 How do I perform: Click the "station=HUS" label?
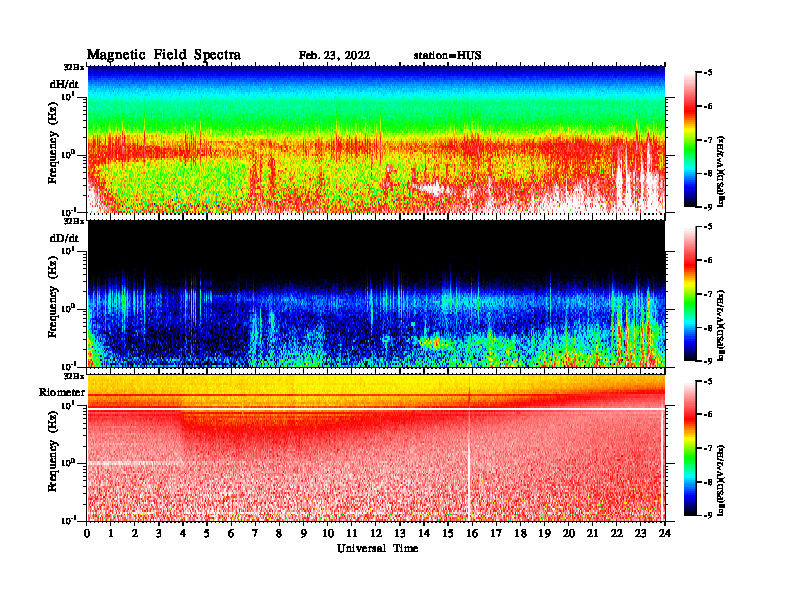pos(447,56)
